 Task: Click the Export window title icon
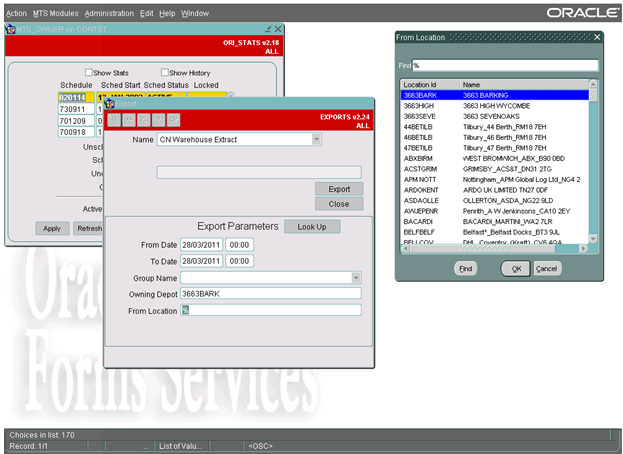109,104
